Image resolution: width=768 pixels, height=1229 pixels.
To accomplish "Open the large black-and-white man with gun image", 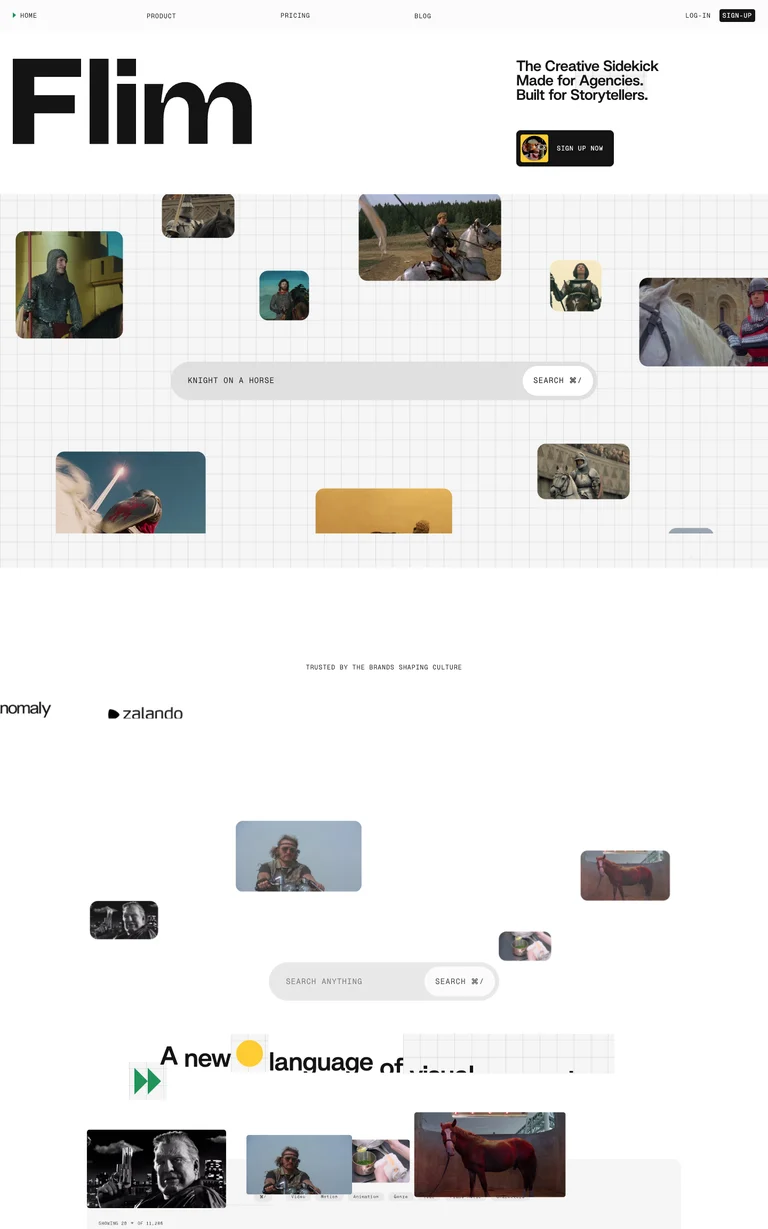I will [x=156, y=1169].
